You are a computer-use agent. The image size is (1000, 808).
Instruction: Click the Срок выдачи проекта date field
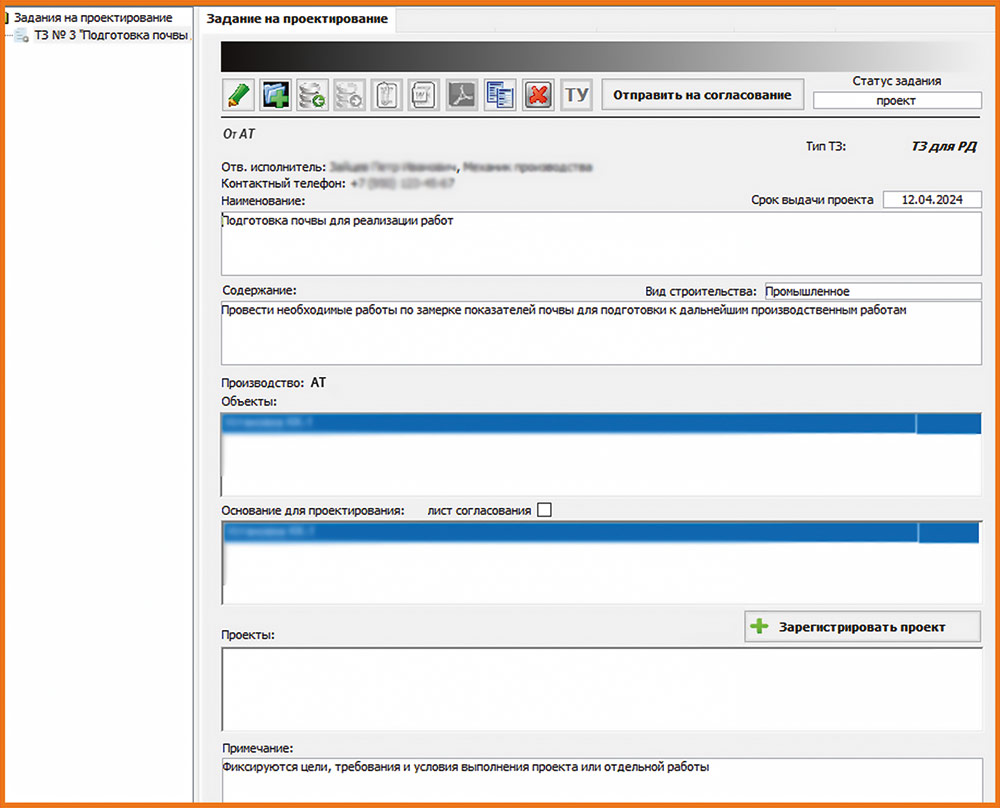coord(931,200)
